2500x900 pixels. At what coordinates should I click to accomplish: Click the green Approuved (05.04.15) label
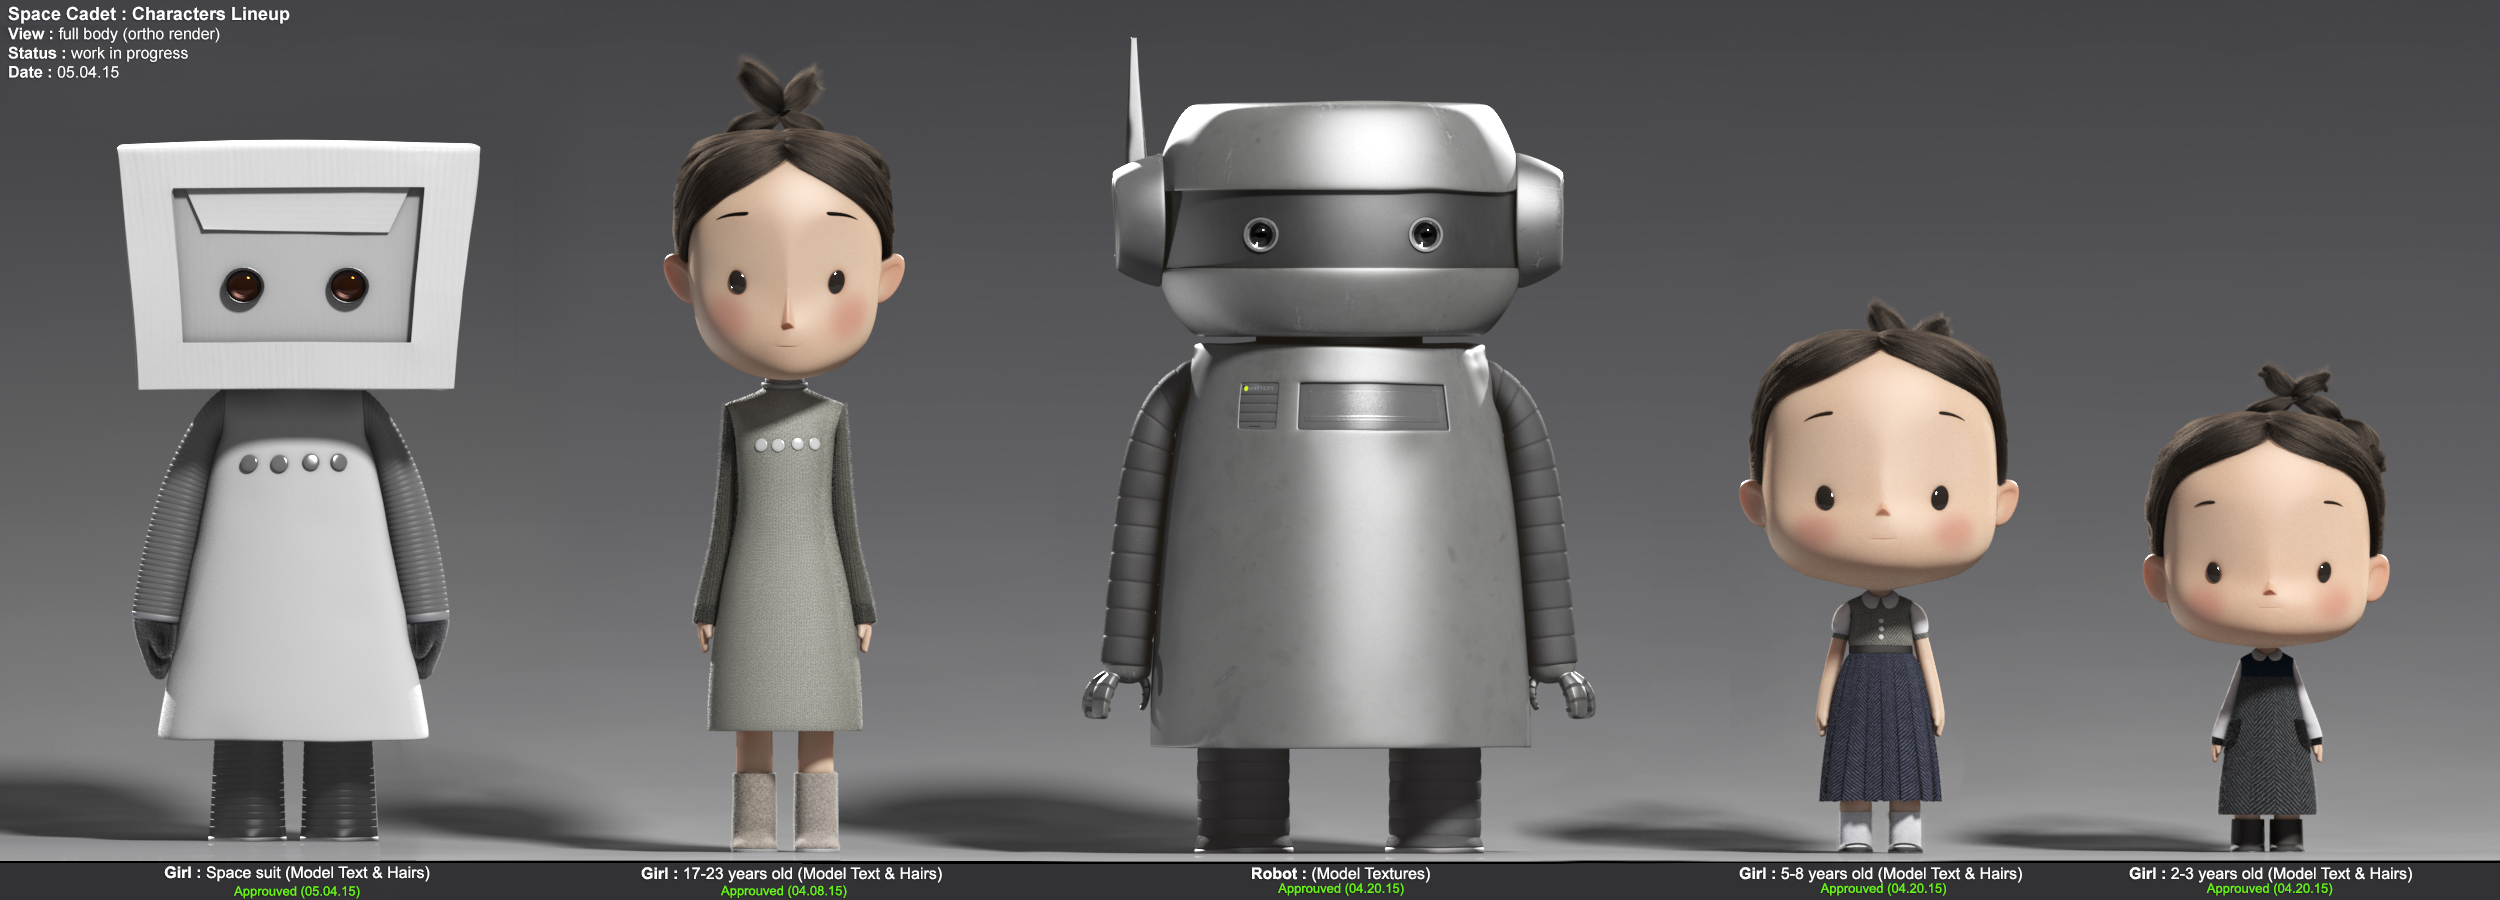(297, 891)
